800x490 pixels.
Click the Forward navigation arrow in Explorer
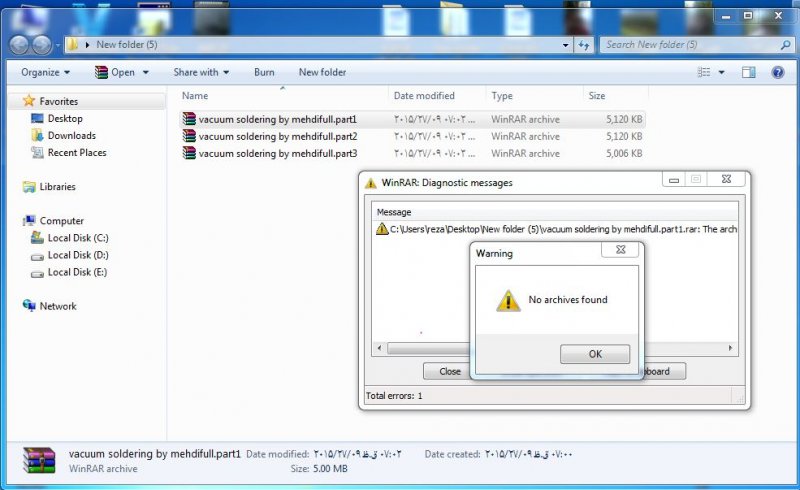[x=42, y=45]
